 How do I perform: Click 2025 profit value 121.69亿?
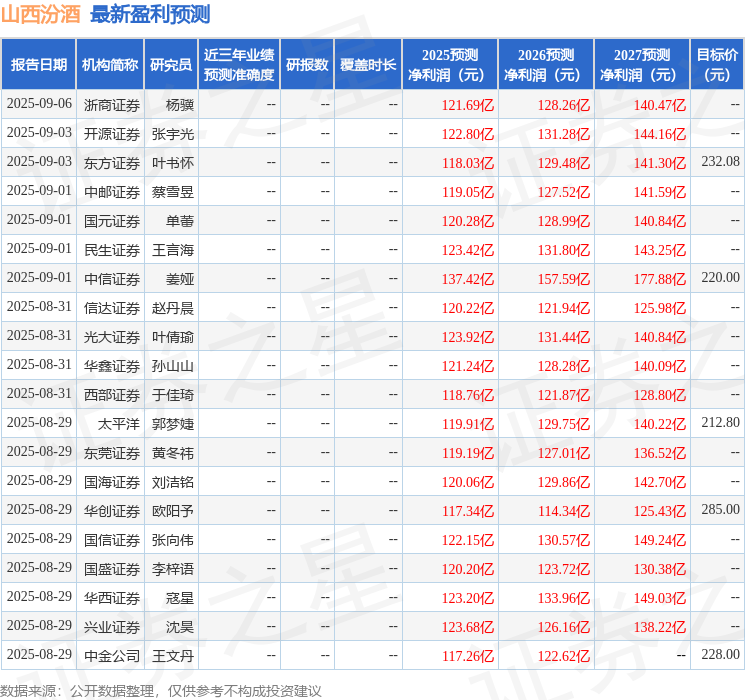click(468, 105)
